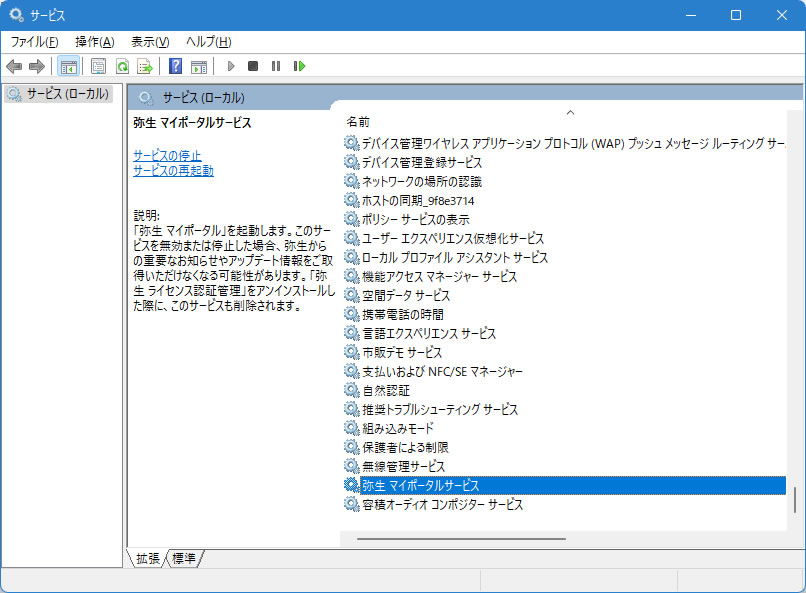806x593 pixels.
Task: Open the blue Help question mark icon
Action: (x=175, y=67)
